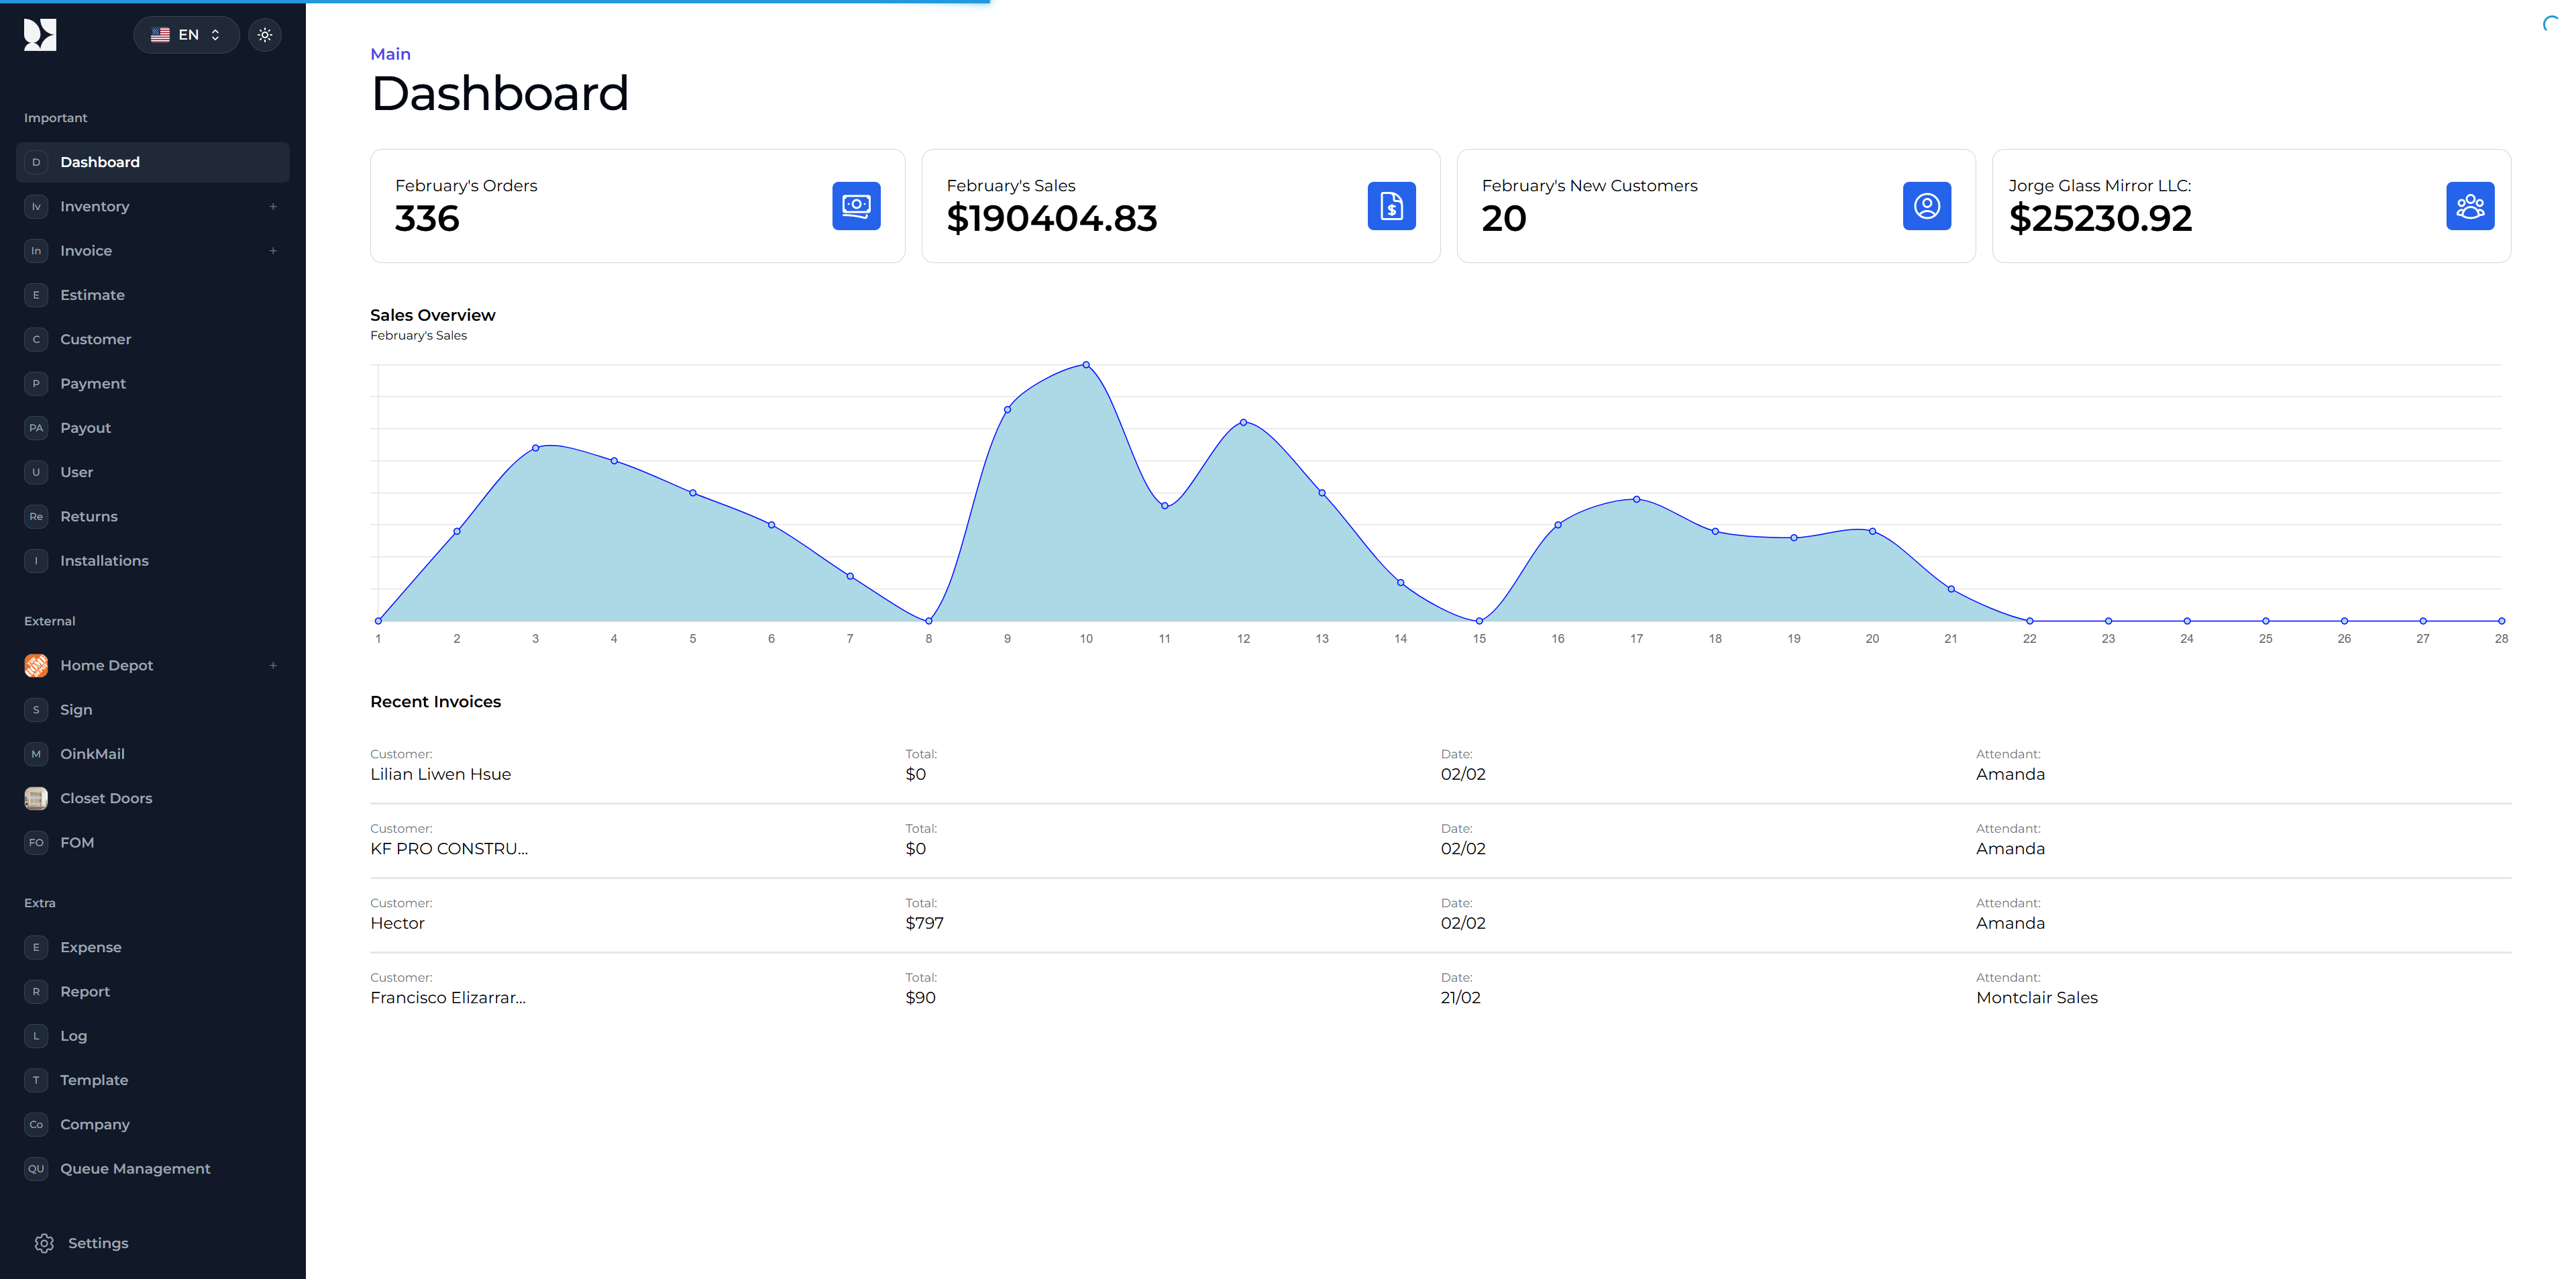This screenshot has width=2576, height=1279.
Task: Open the Hector recent invoice row
Action: 397,923
